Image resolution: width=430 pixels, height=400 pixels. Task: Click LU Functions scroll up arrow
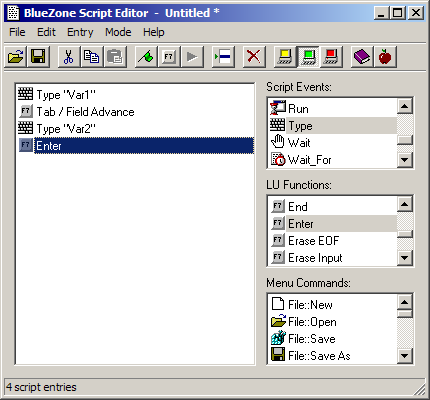click(405, 204)
